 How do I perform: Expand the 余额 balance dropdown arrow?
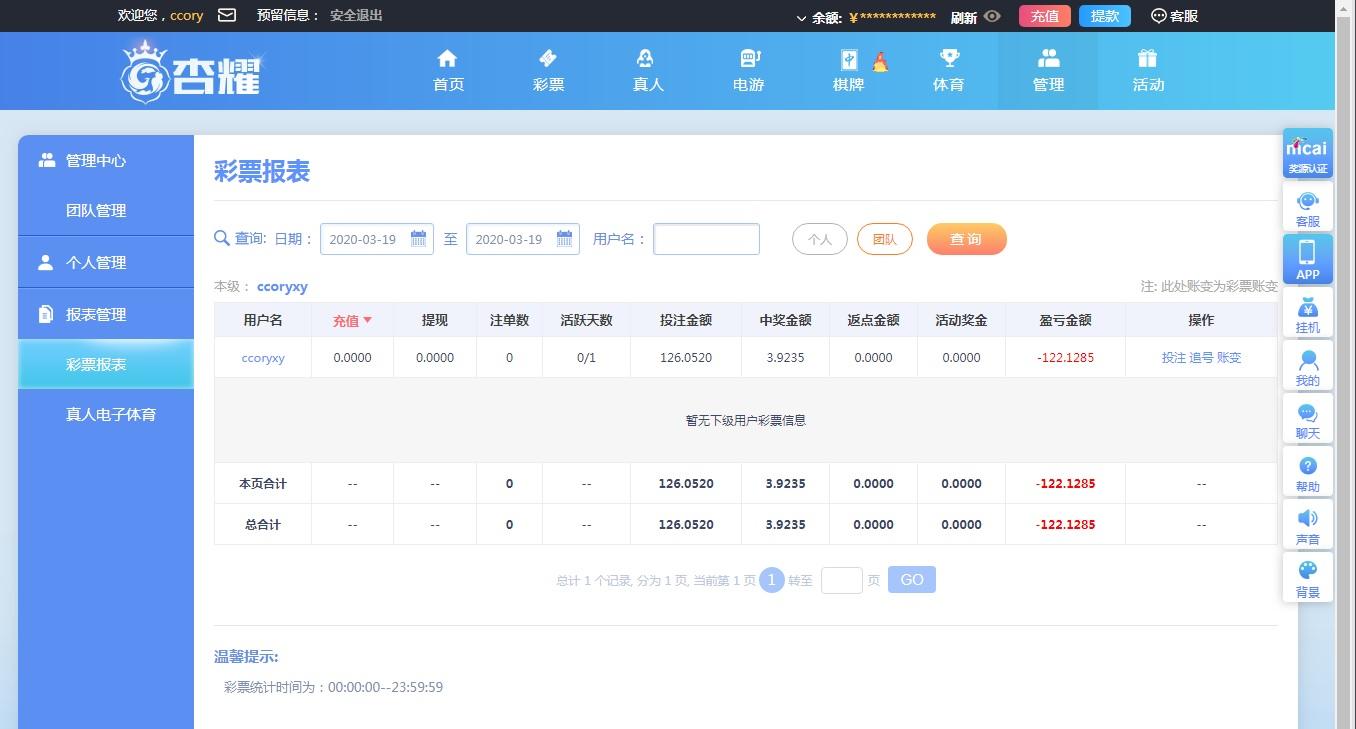801,18
